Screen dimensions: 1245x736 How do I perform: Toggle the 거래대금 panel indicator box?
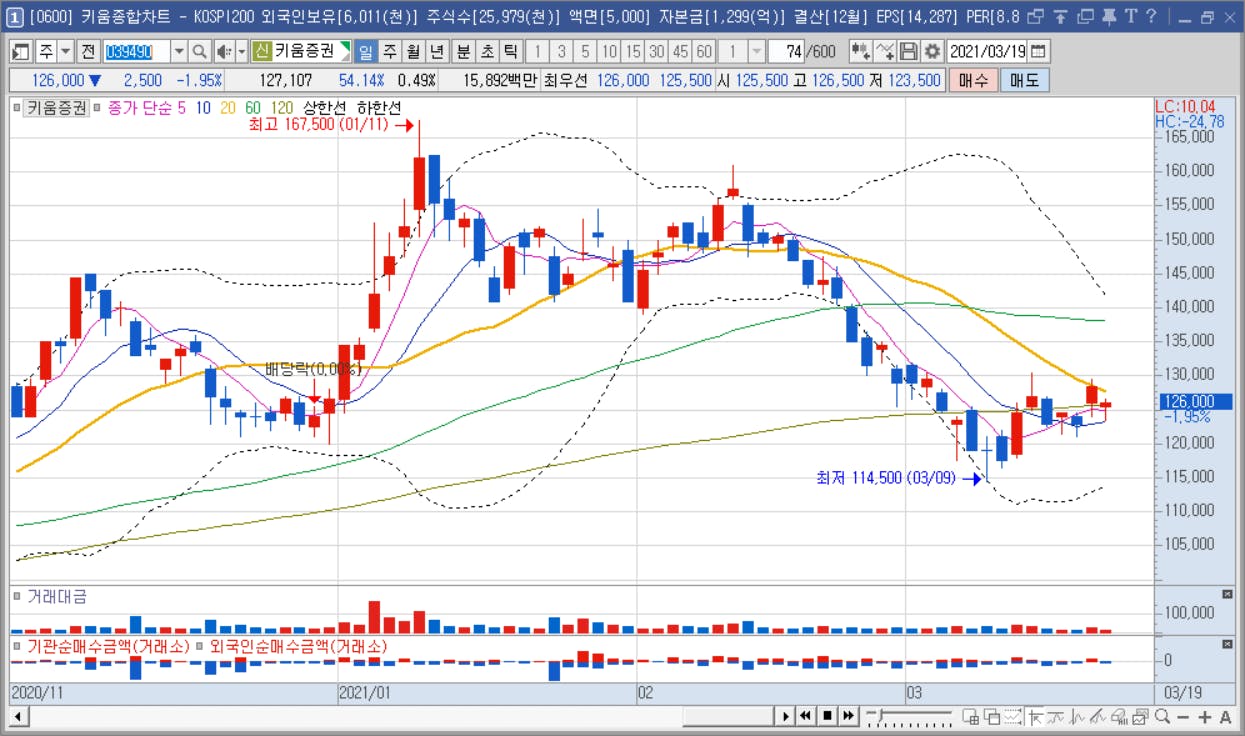pos(17,596)
